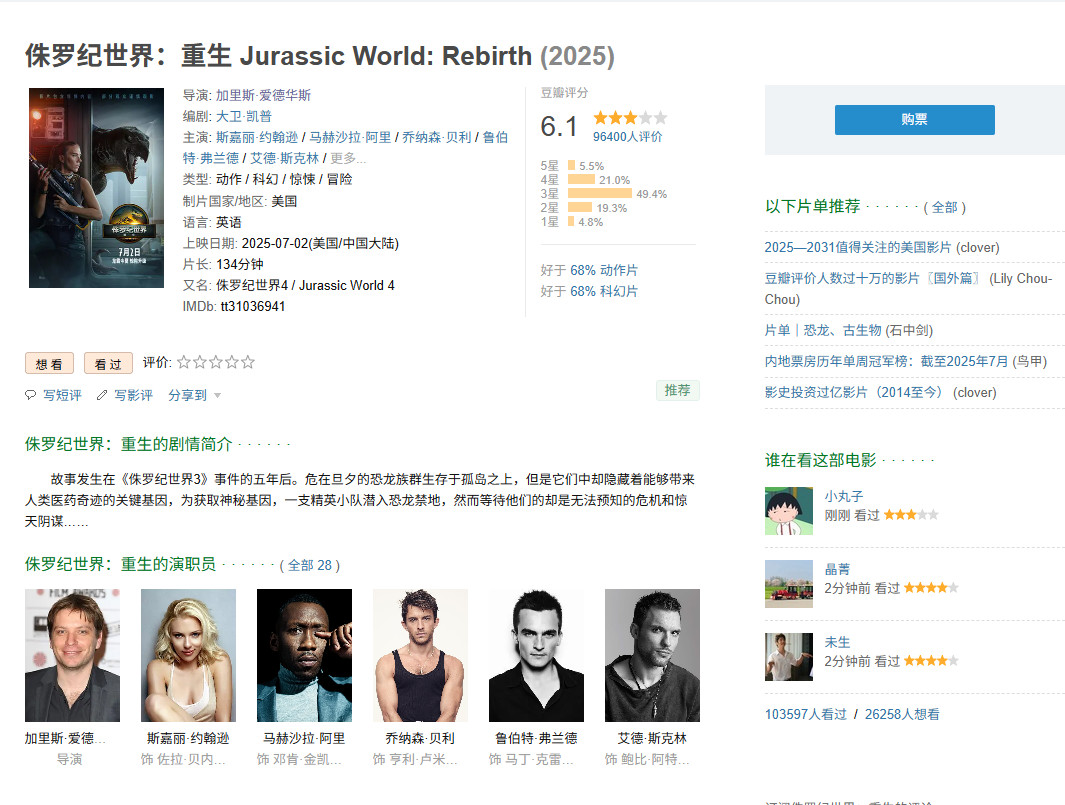Screen dimensions: 1065x805
Task: Open the 96400人评价 ratings link
Action: click(x=627, y=137)
